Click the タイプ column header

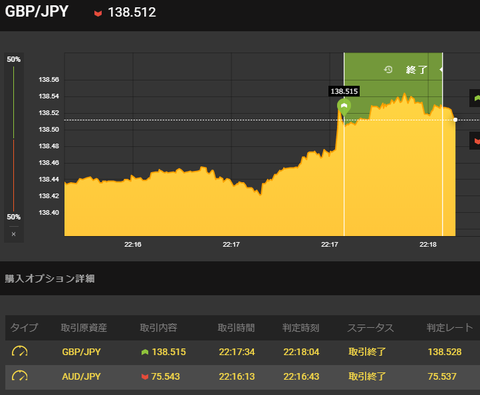(x=24, y=328)
